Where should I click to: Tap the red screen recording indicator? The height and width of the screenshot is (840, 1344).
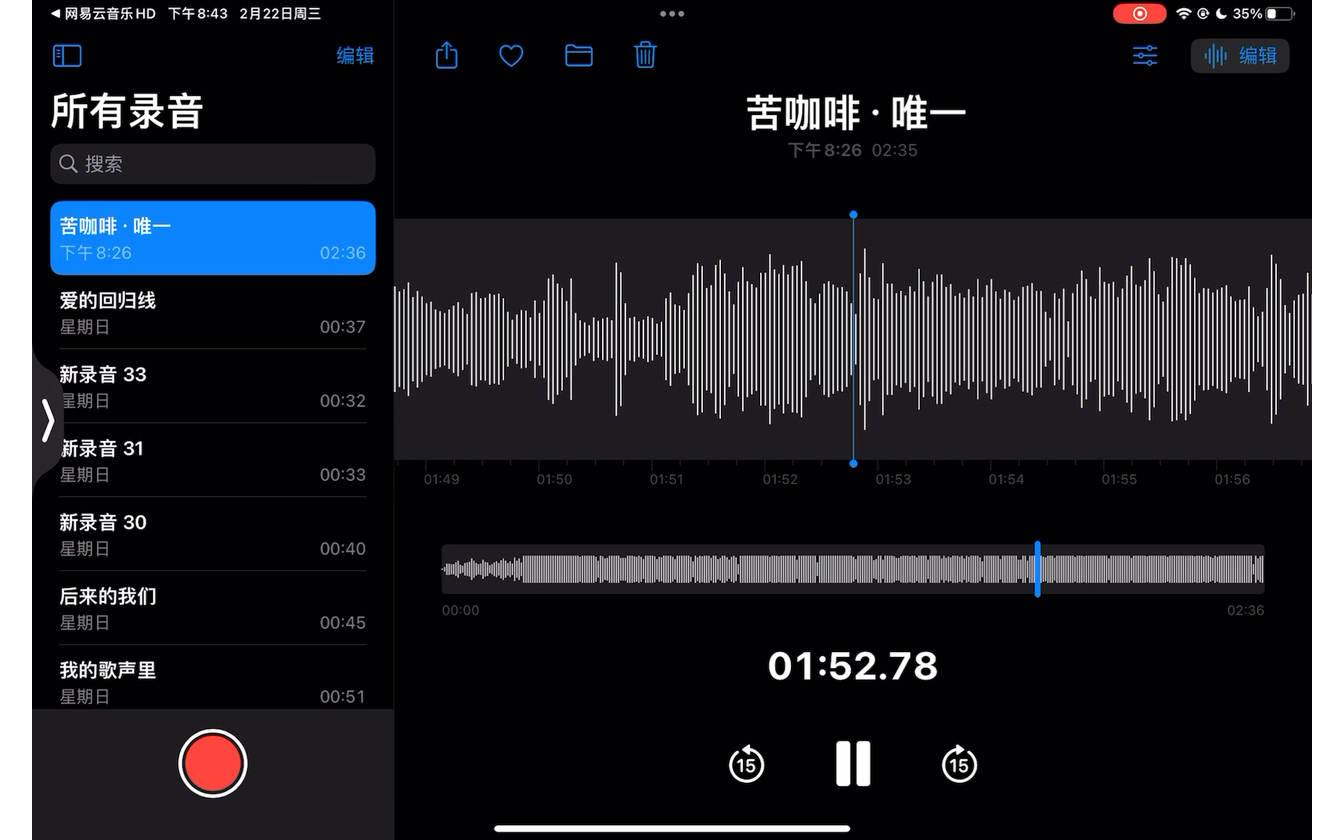(1139, 14)
